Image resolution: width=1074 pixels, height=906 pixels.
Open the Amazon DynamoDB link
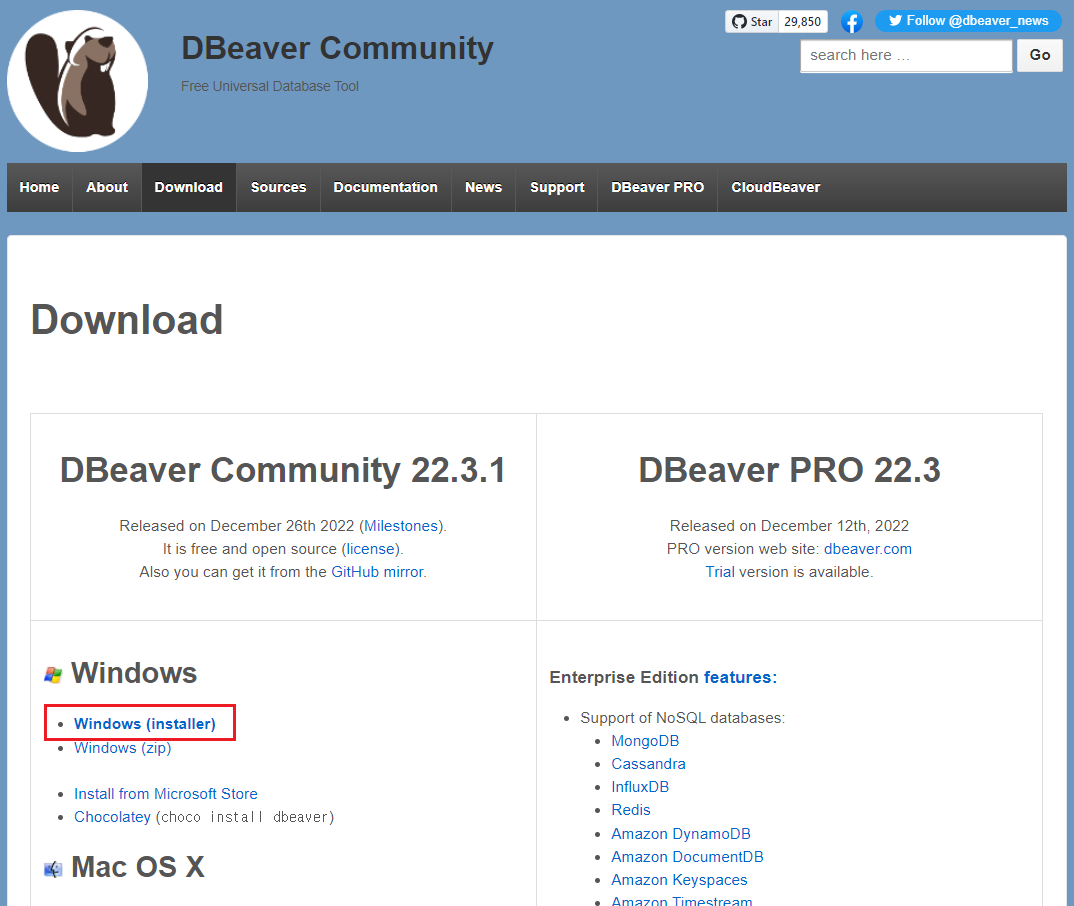681,834
